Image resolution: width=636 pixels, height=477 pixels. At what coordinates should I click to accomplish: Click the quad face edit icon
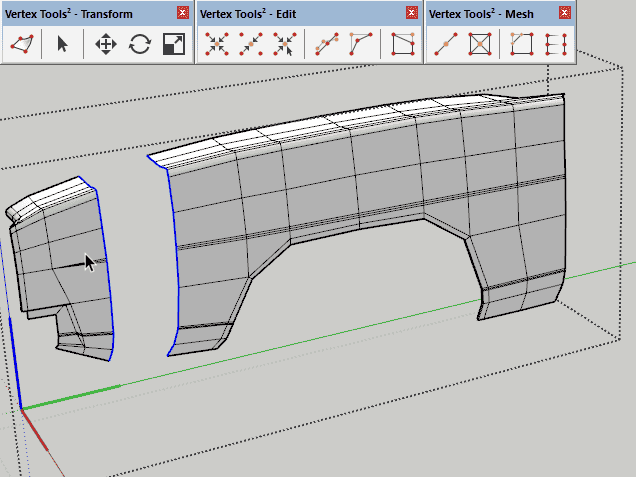403,44
